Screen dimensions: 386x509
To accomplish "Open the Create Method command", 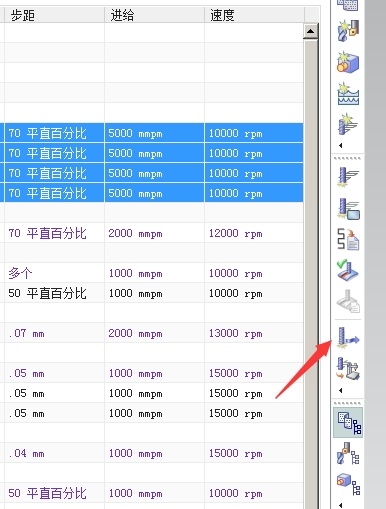I will 348,94.
